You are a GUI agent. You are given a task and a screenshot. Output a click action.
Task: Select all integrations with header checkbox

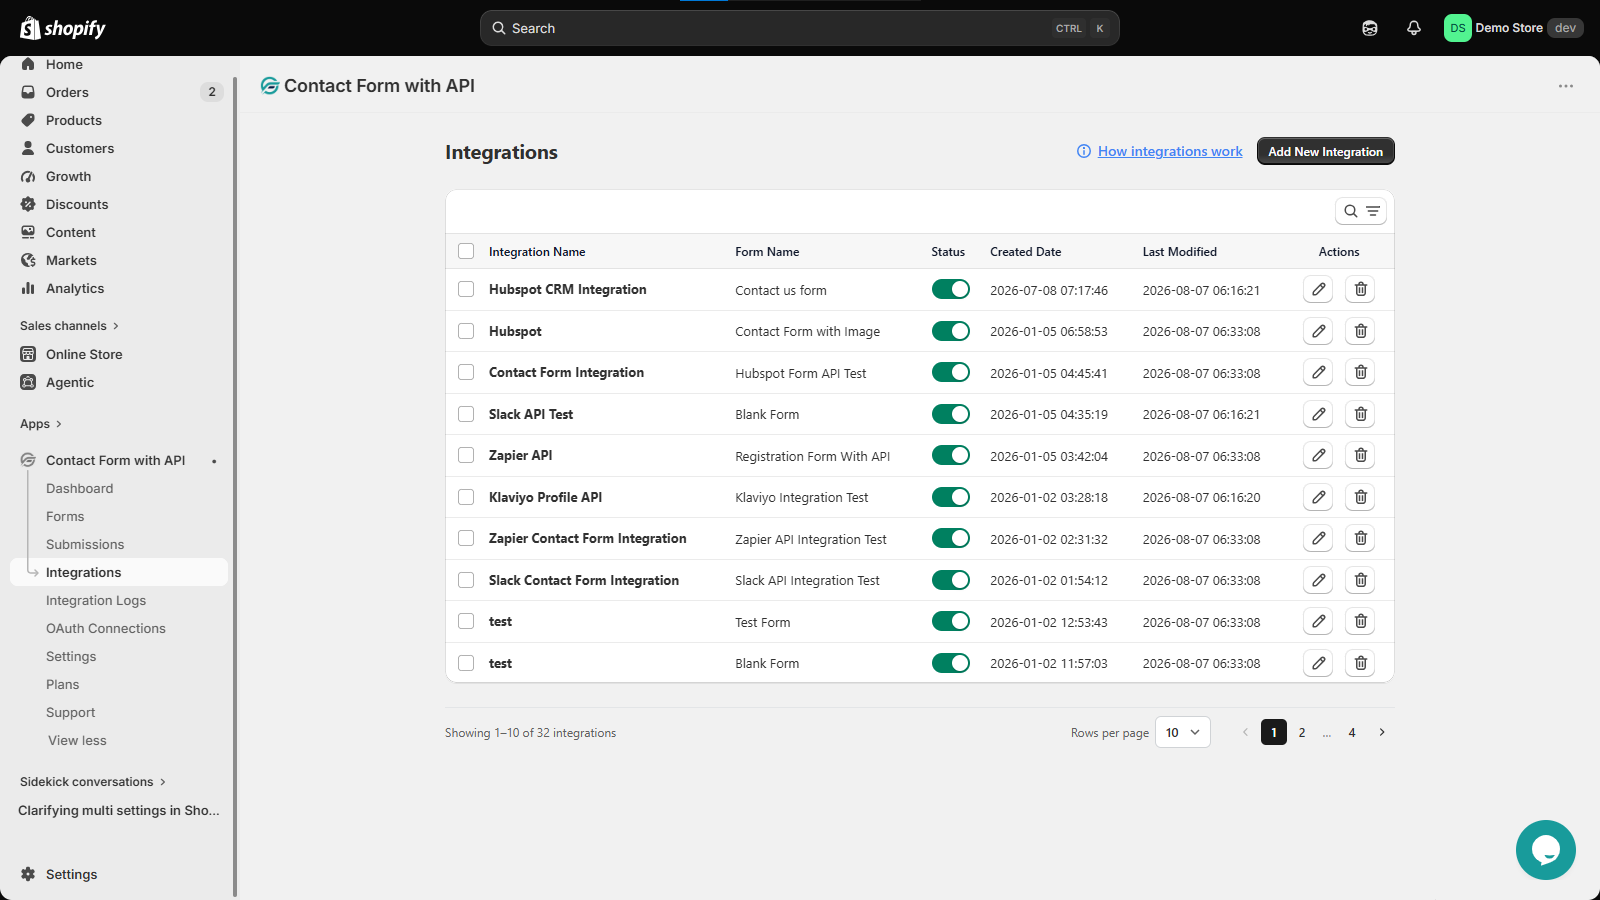(x=466, y=251)
